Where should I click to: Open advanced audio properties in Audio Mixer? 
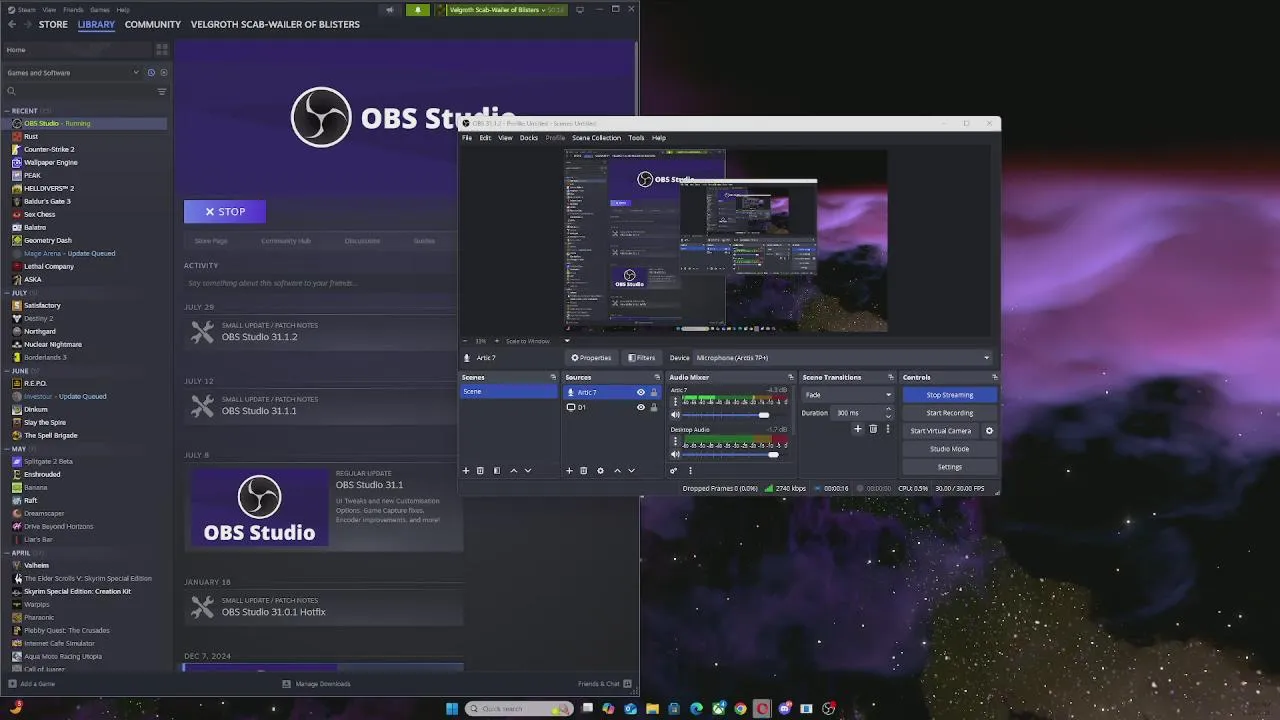pyautogui.click(x=674, y=471)
